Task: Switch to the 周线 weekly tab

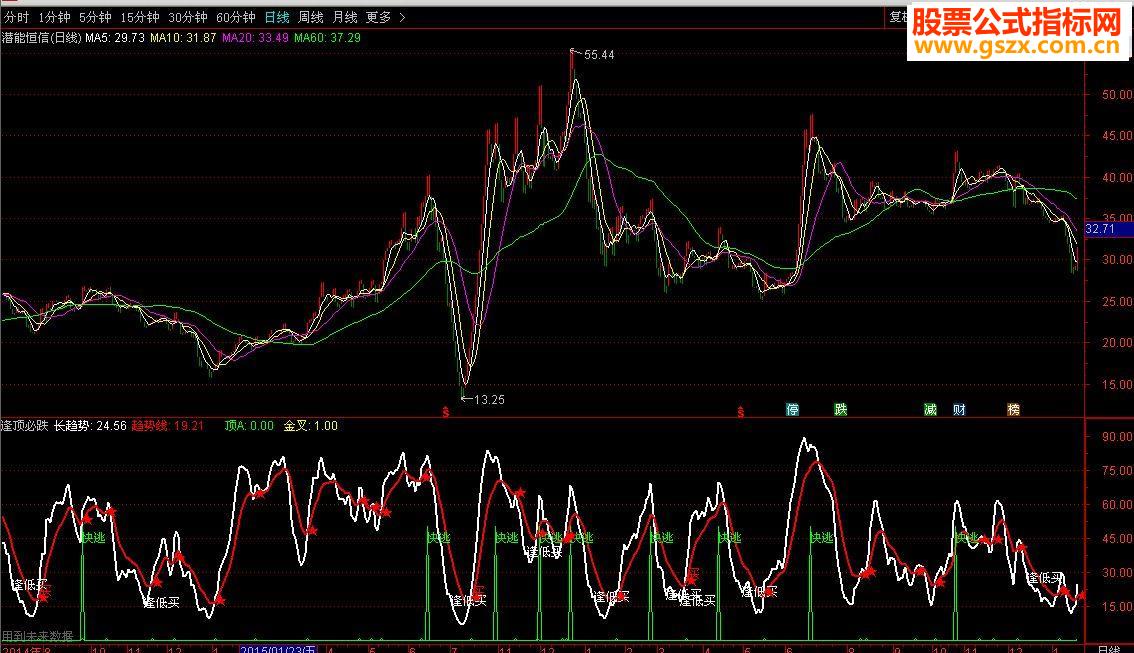Action: tap(311, 17)
